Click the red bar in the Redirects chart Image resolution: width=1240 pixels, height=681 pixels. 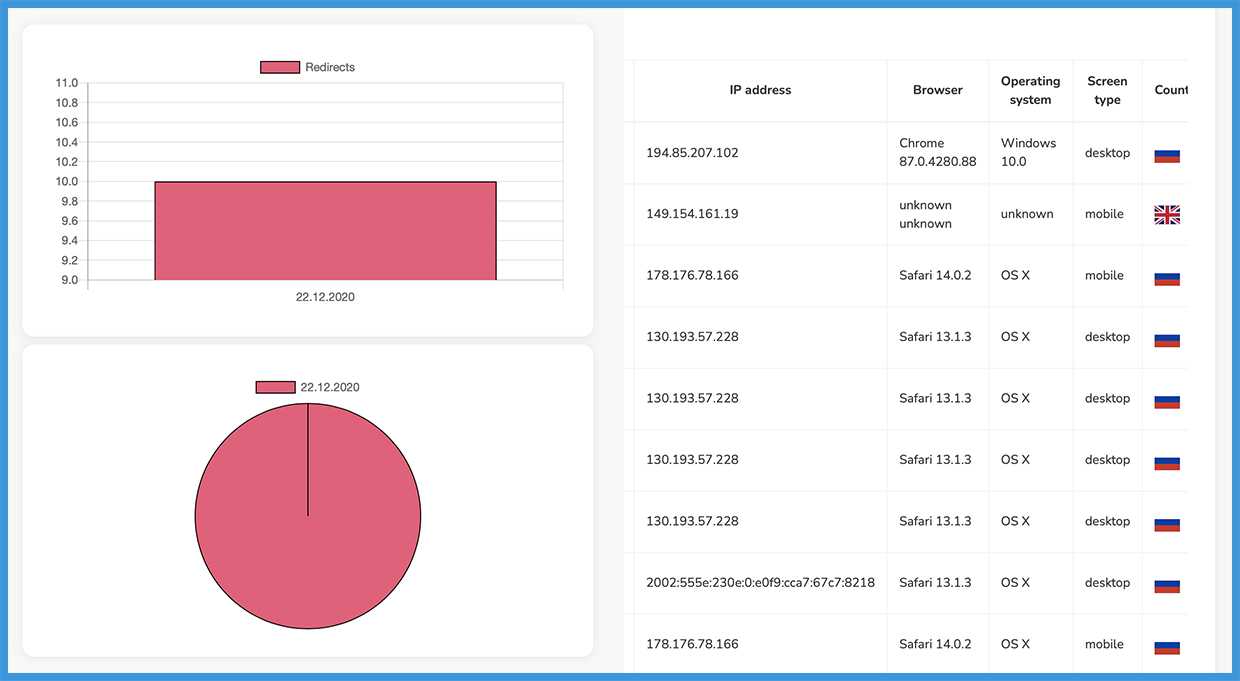pyautogui.click(x=325, y=231)
